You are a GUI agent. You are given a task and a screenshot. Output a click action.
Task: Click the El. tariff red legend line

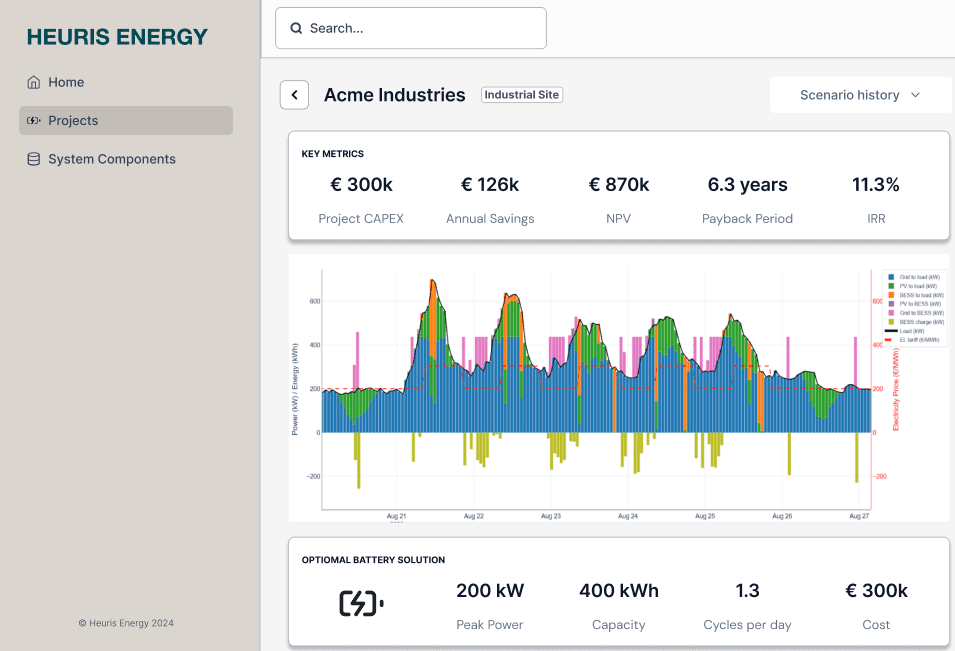[x=889, y=340]
